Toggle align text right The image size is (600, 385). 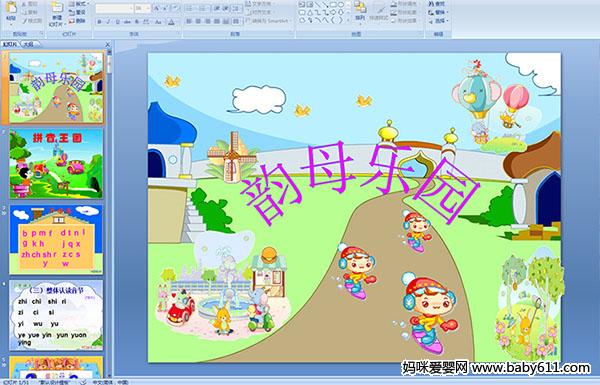(207, 21)
